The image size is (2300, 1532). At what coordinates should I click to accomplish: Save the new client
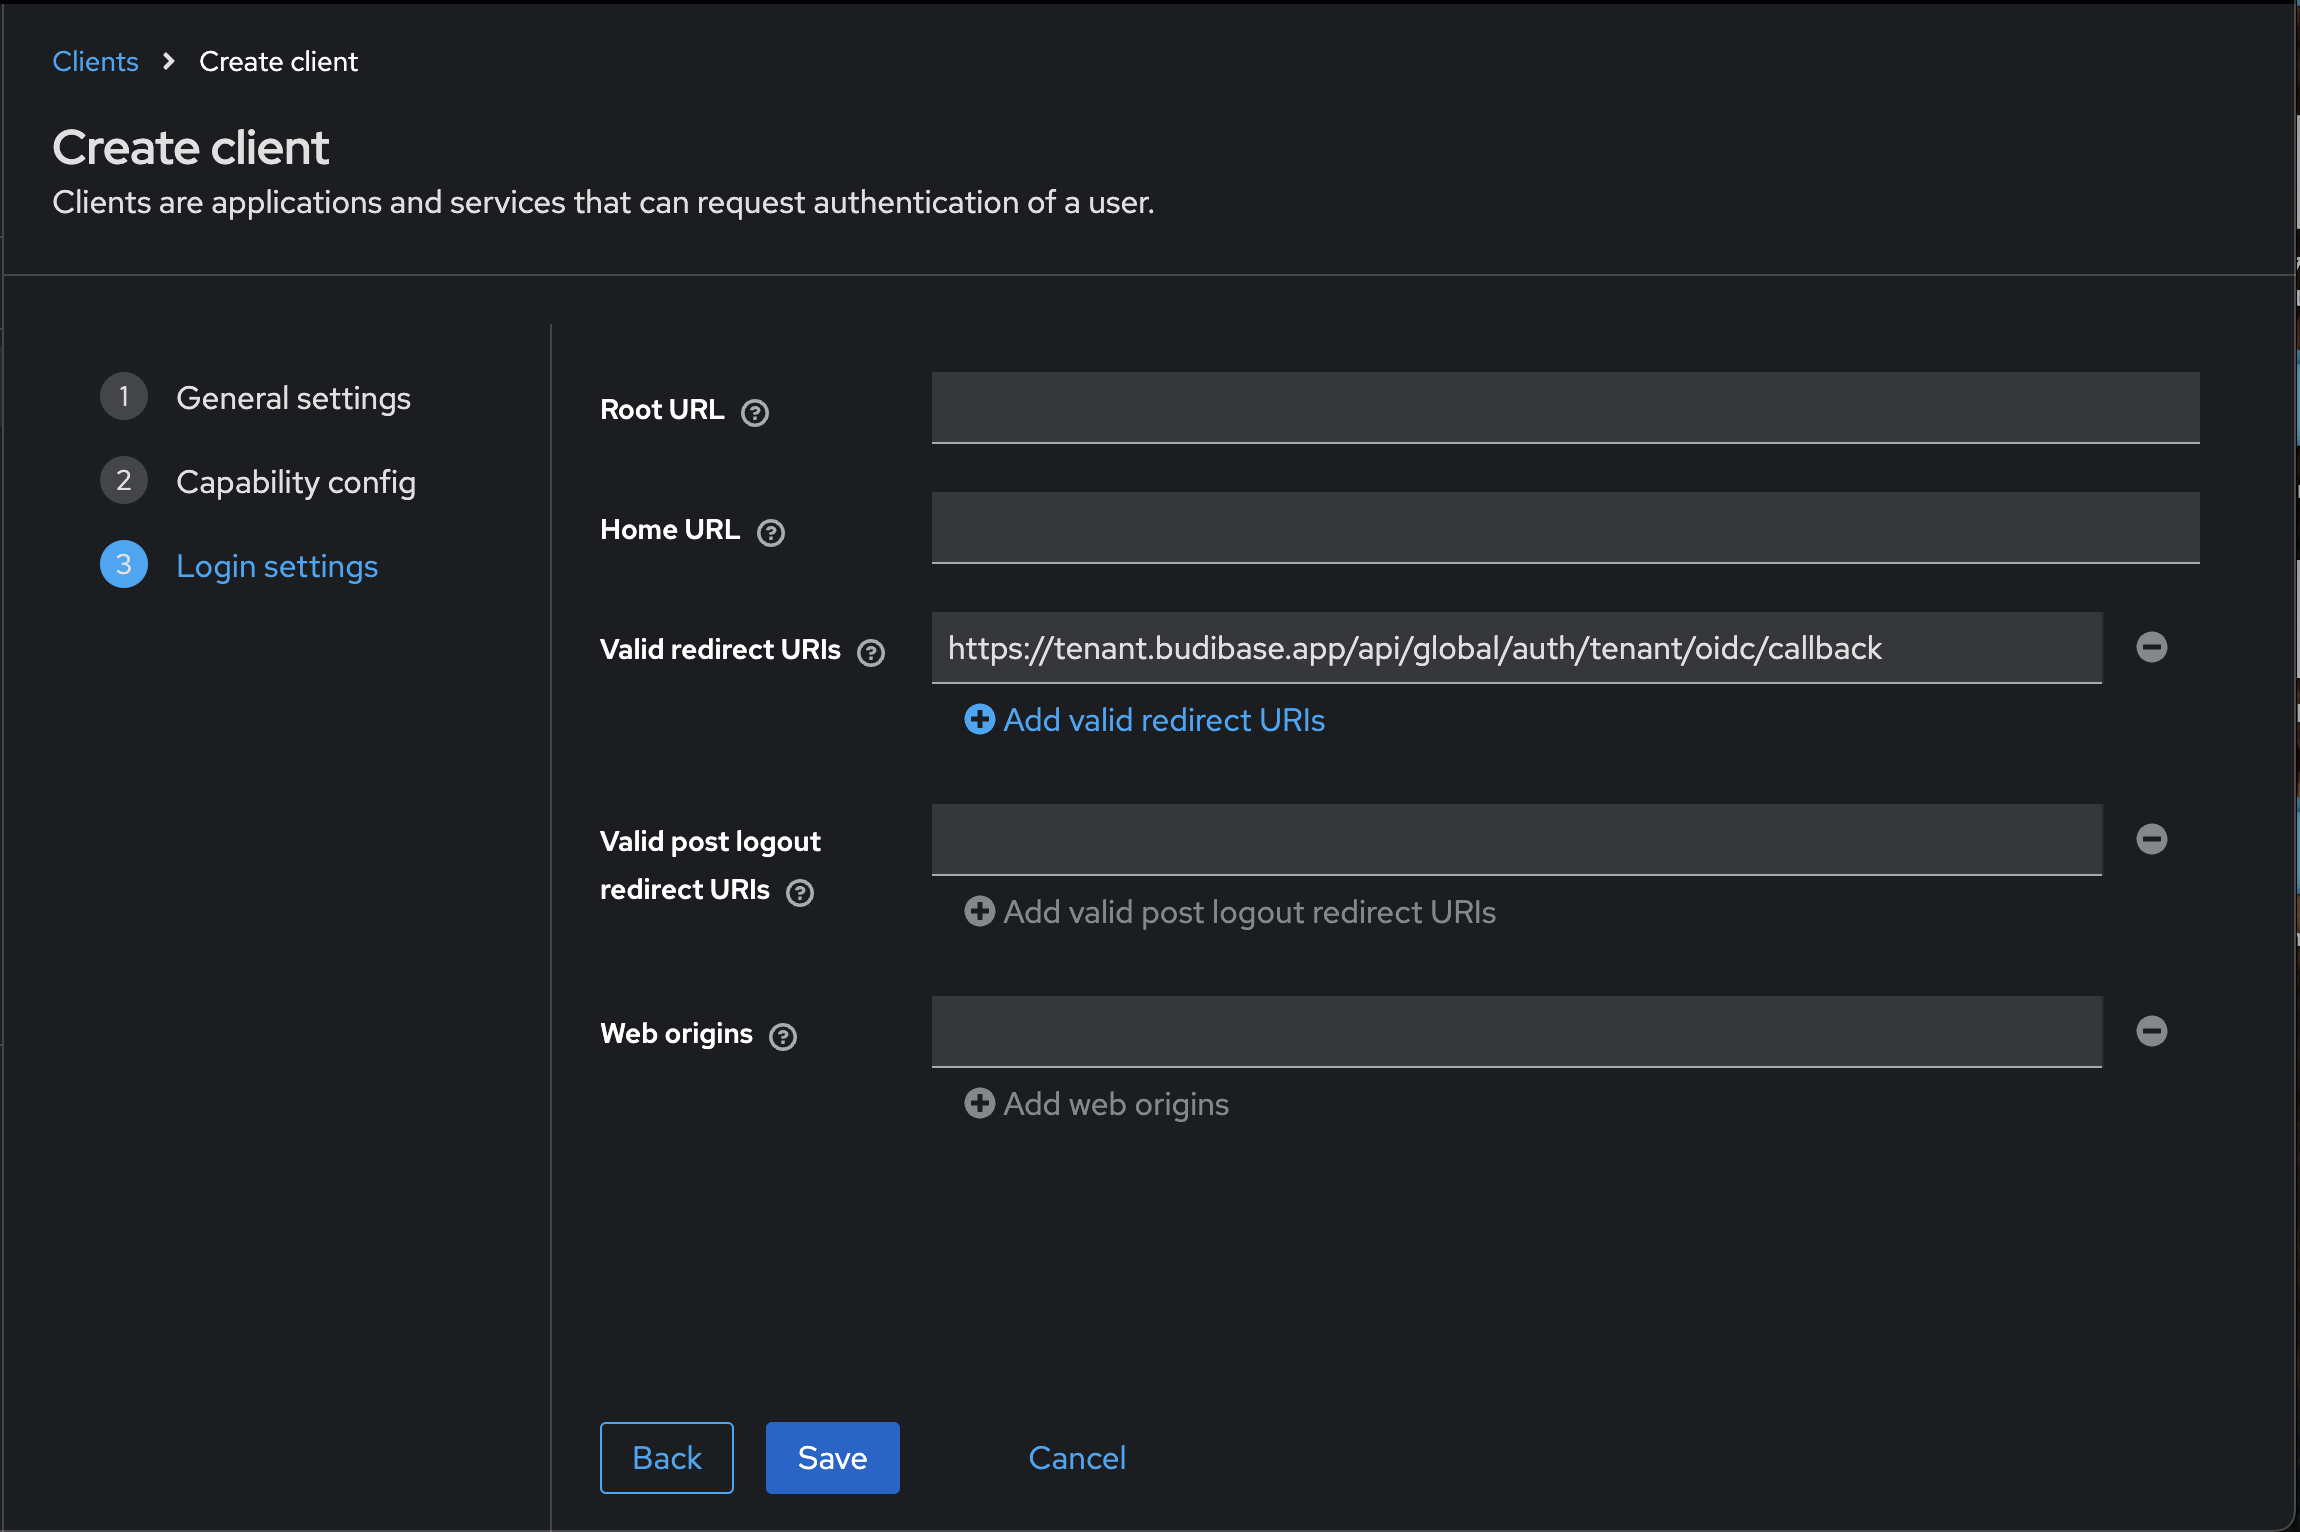[x=833, y=1458]
